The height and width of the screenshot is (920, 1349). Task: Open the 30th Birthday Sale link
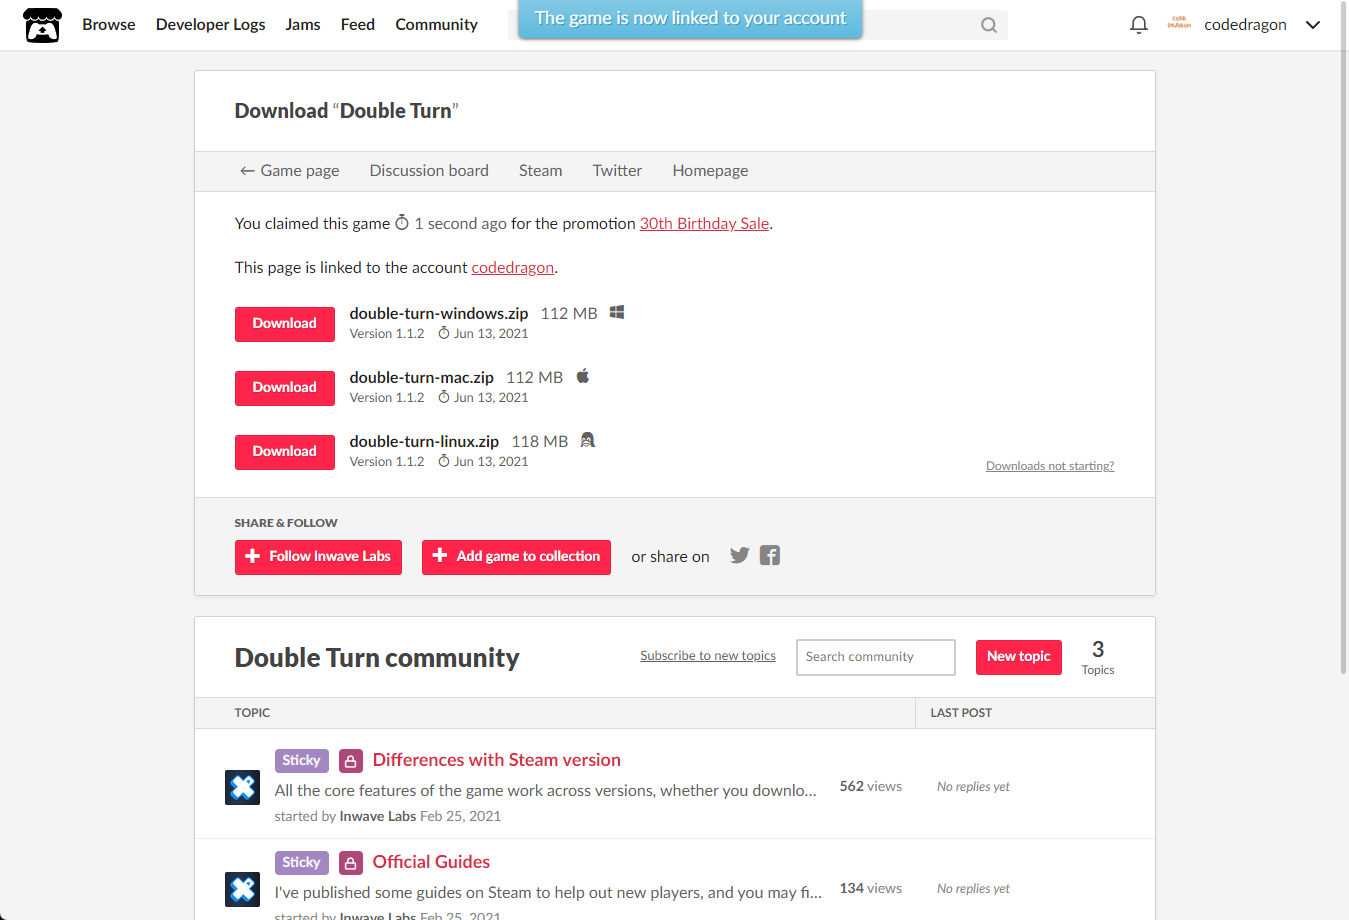[704, 223]
